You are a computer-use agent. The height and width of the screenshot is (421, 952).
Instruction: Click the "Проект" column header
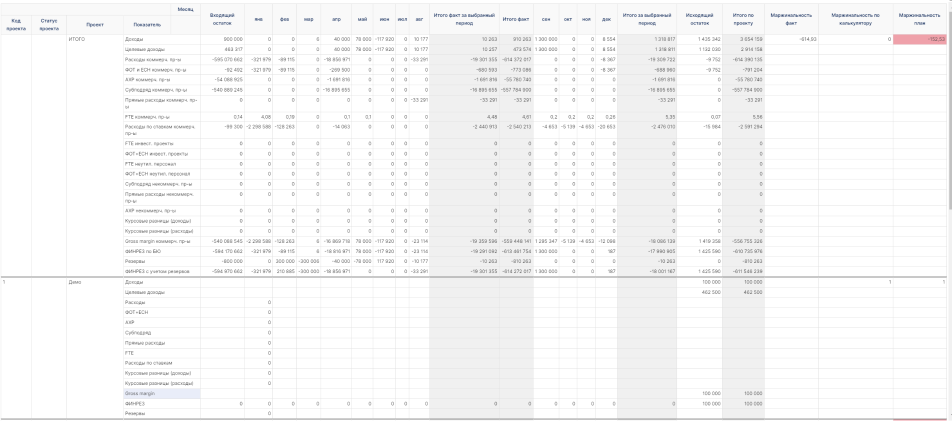pyautogui.click(x=95, y=24)
